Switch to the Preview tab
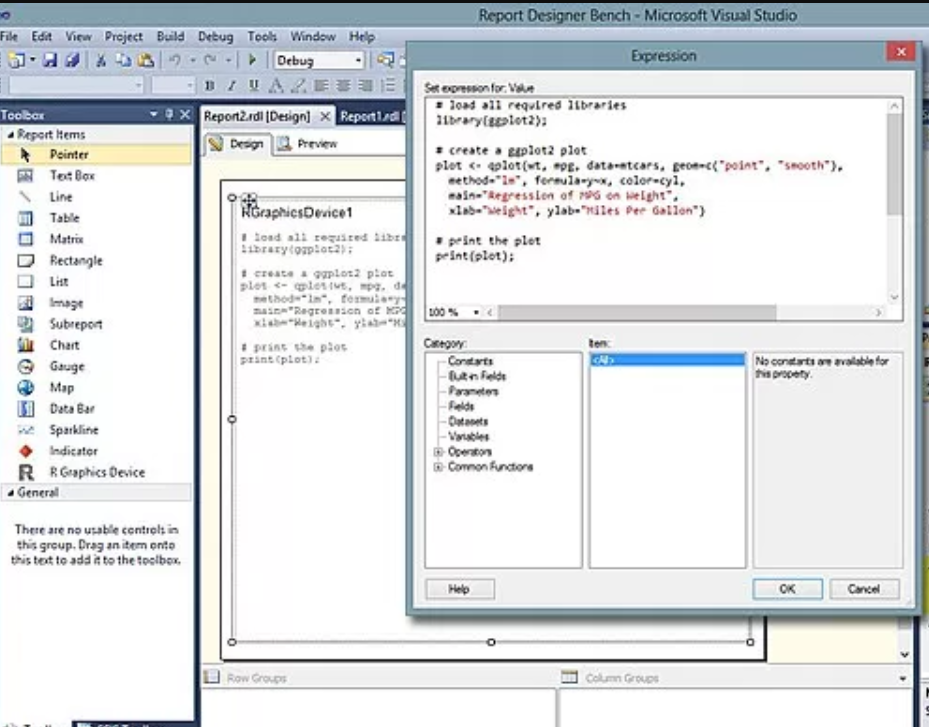 (307, 144)
